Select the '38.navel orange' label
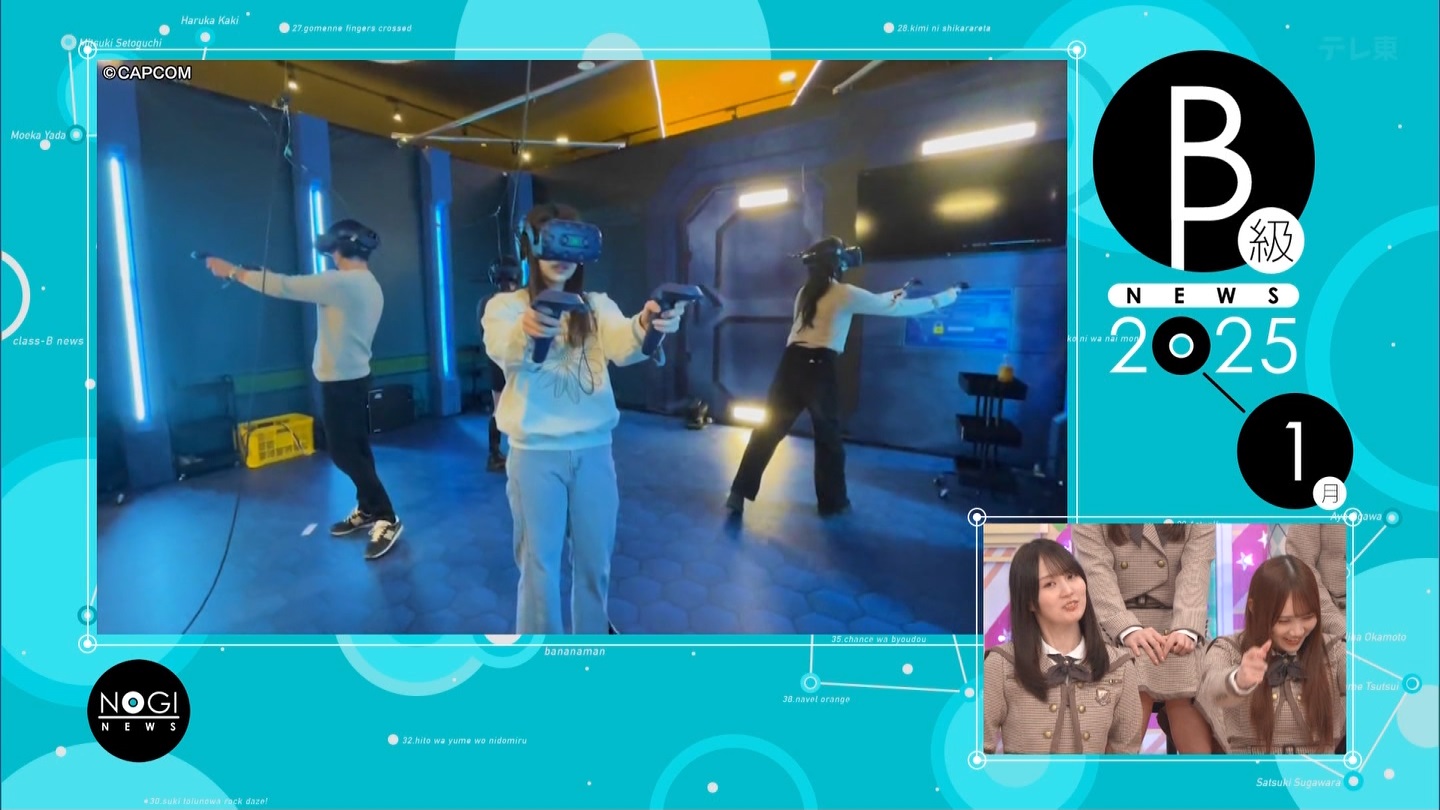This screenshot has height=810, width=1440. tap(816, 699)
